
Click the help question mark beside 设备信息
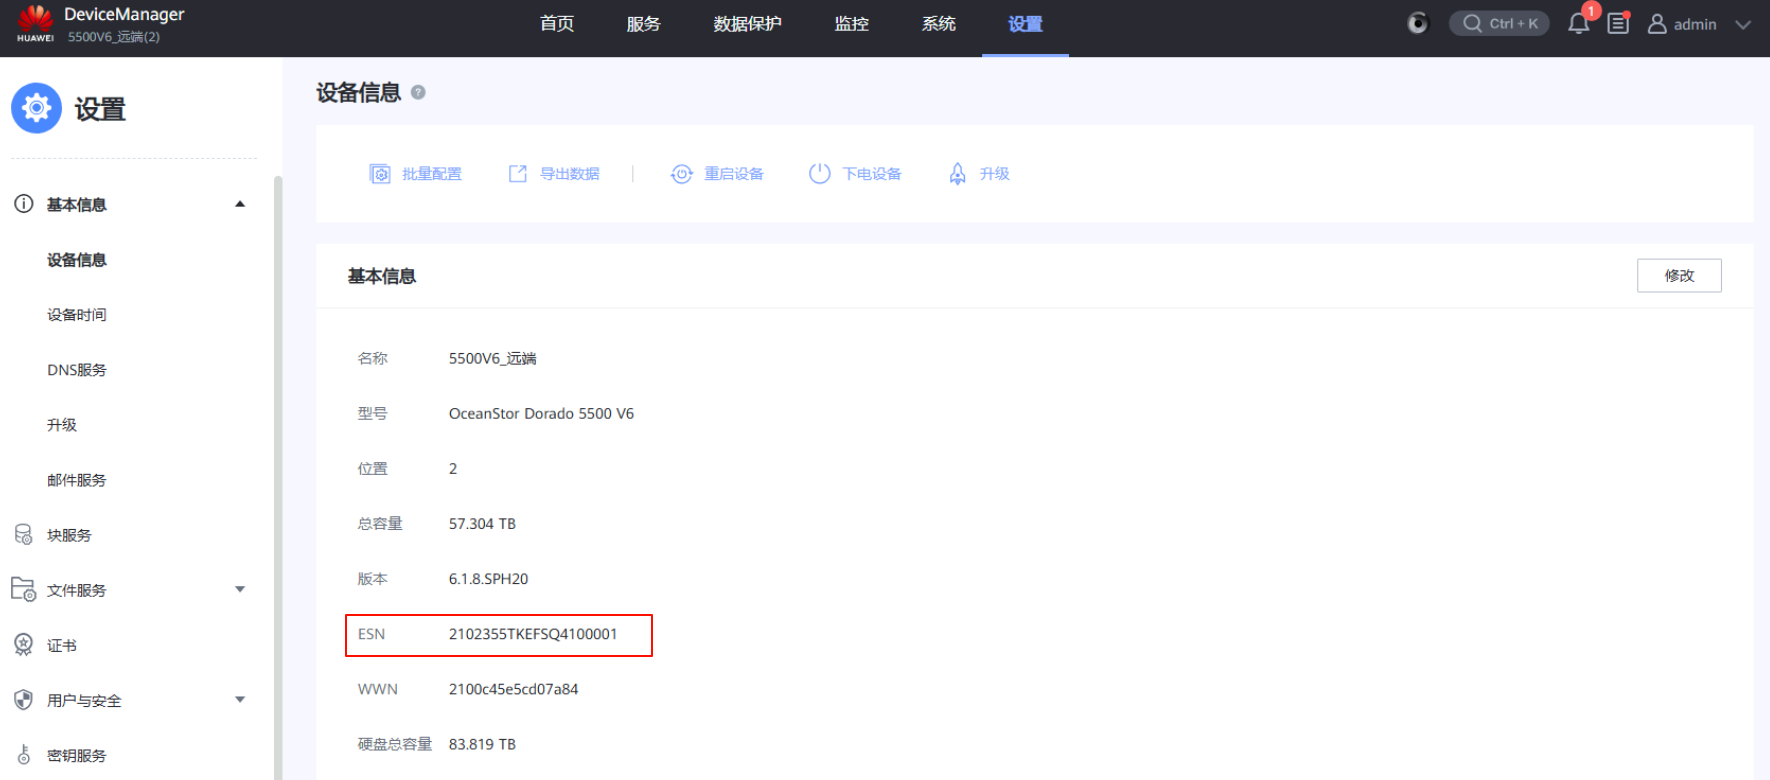pyautogui.click(x=418, y=92)
